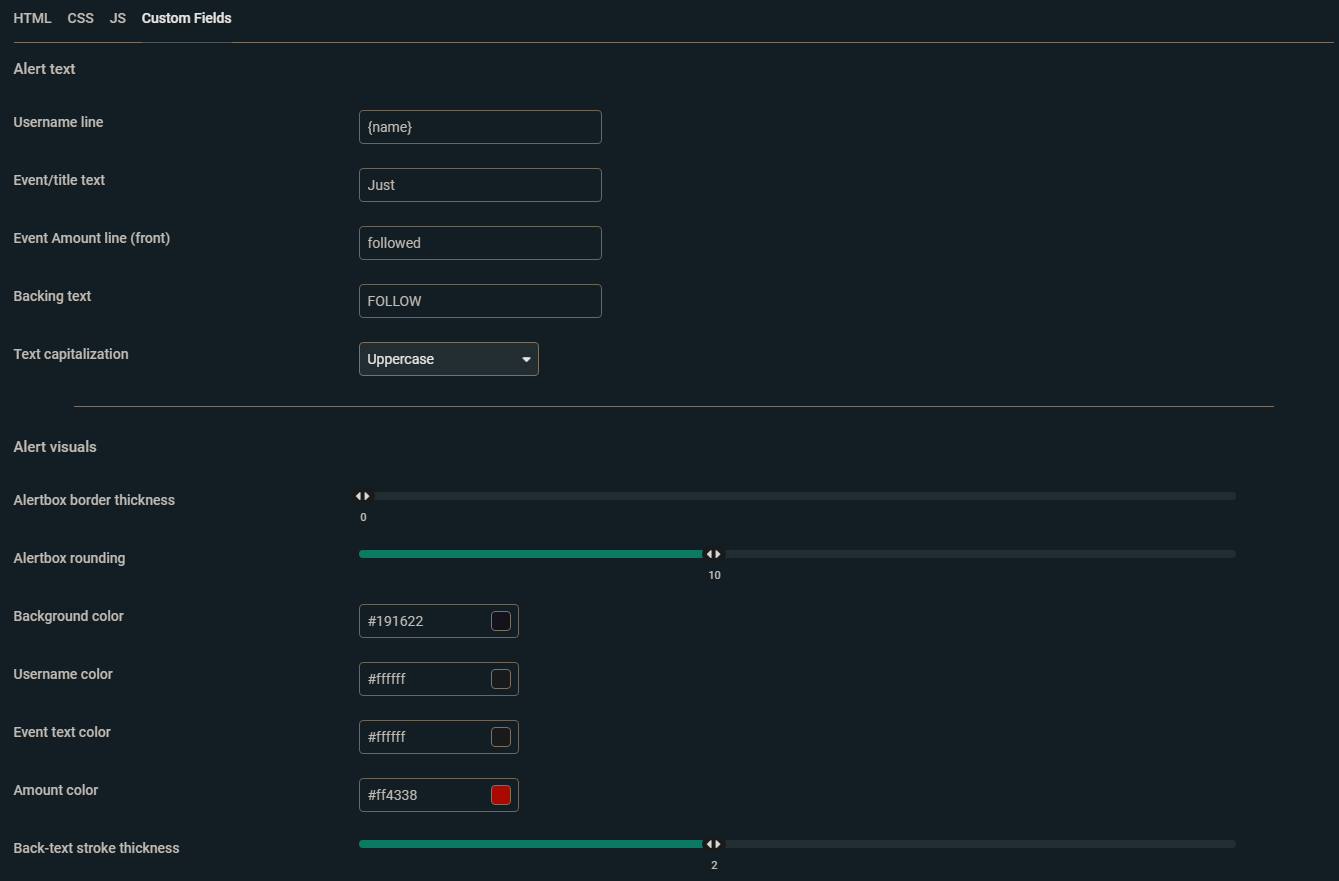
Task: Click the Alertbox rounding slider handle
Action: (x=714, y=554)
